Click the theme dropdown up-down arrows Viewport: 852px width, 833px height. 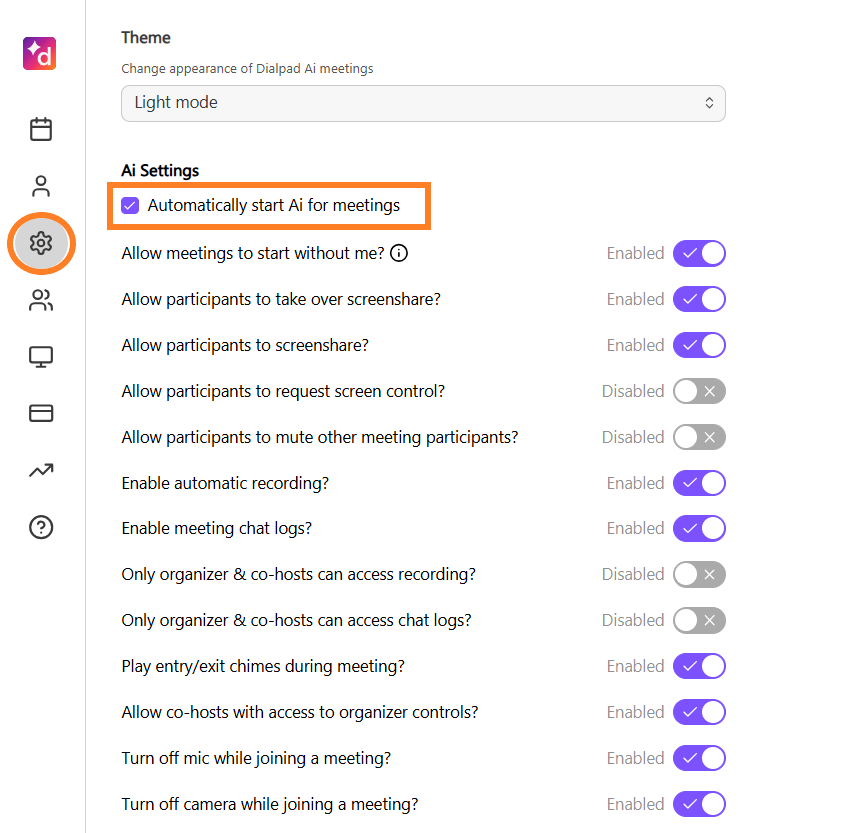pyautogui.click(x=709, y=103)
